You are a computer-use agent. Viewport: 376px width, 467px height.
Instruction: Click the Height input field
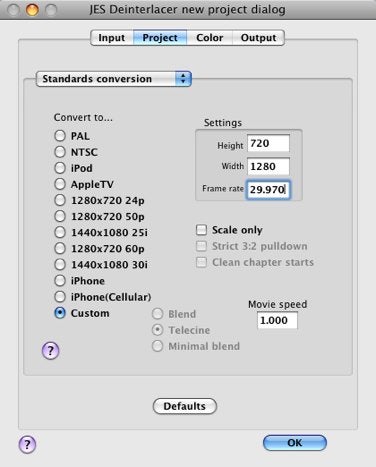(268, 143)
